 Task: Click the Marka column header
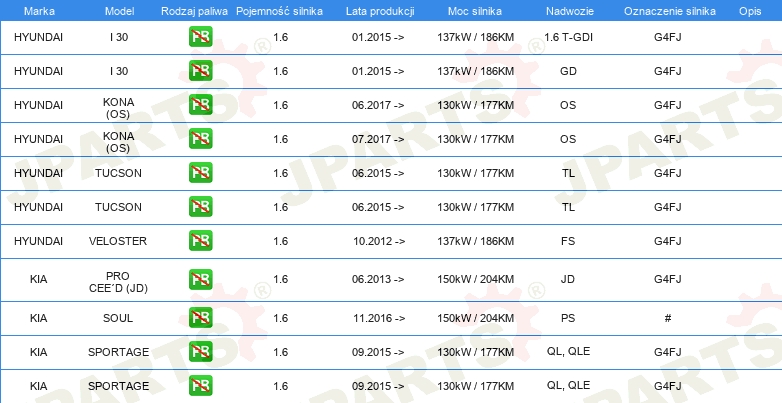click(39, 11)
